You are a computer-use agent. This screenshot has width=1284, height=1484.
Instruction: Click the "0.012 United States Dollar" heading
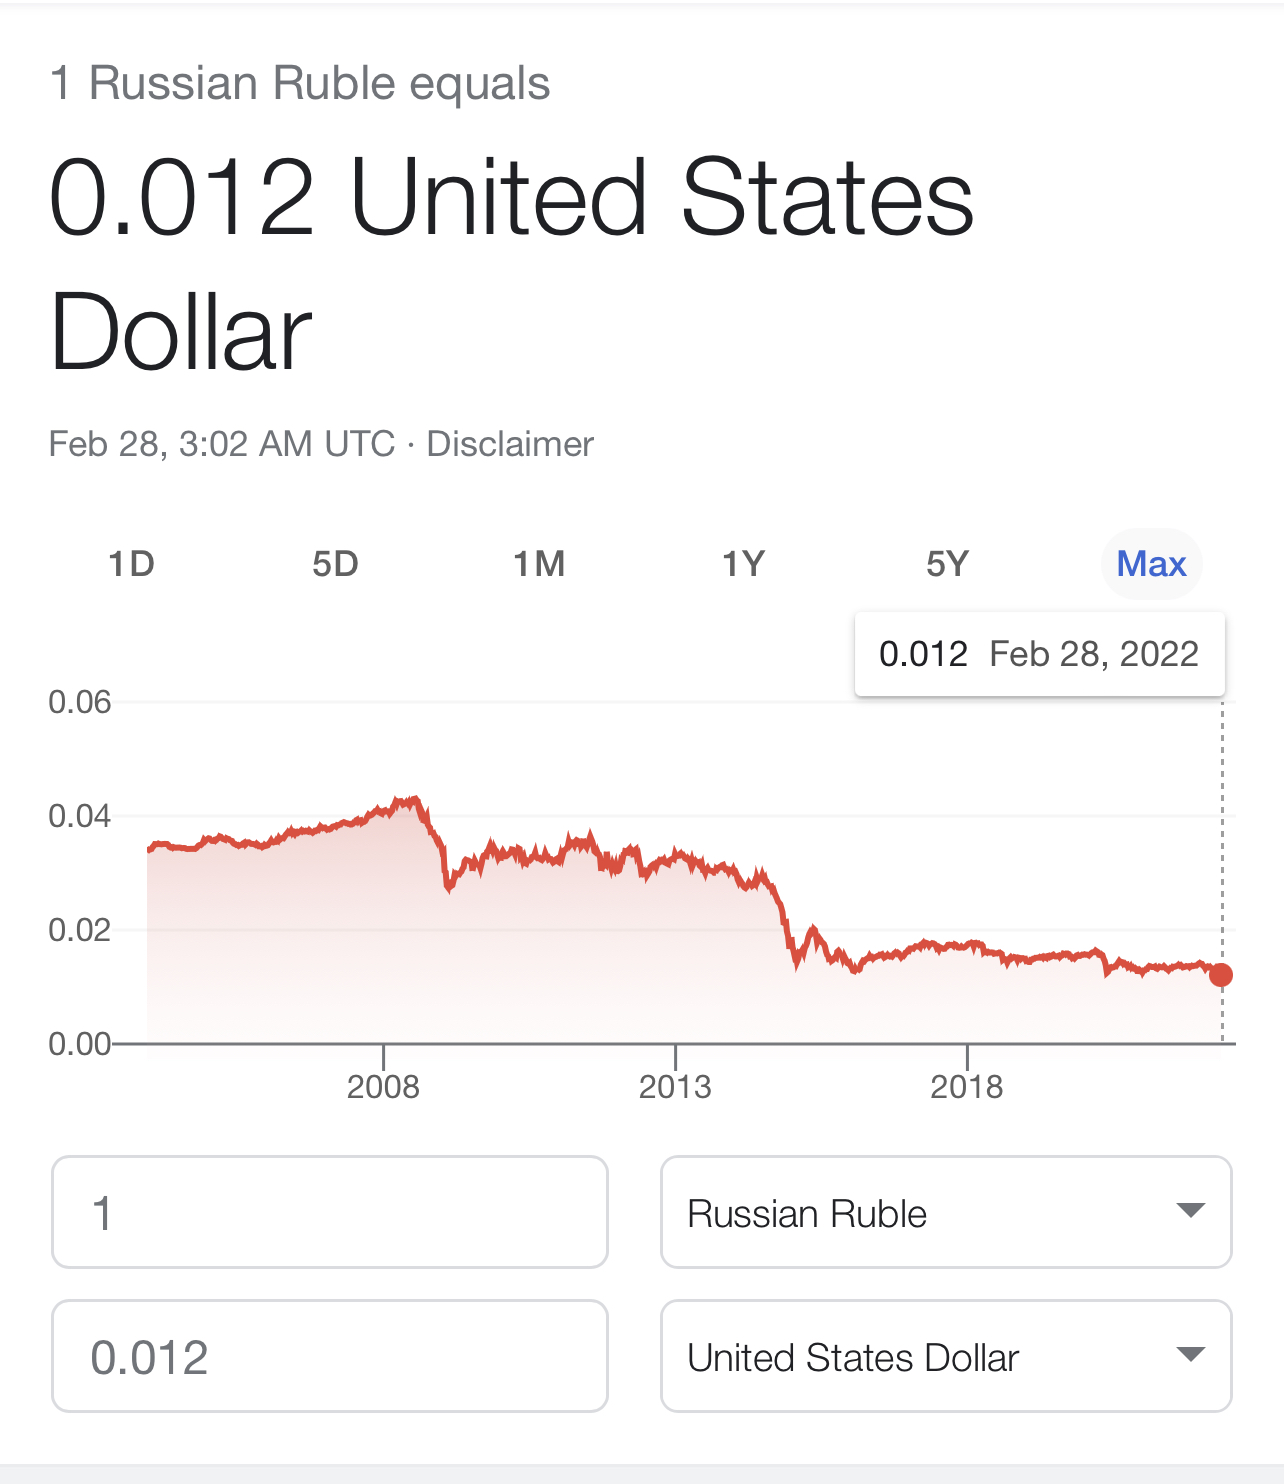coord(510,264)
